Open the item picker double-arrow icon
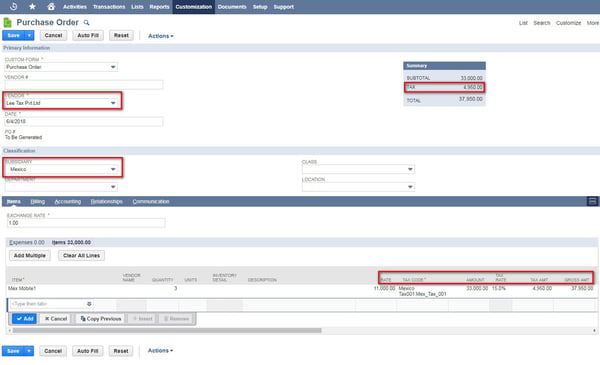 (x=89, y=304)
